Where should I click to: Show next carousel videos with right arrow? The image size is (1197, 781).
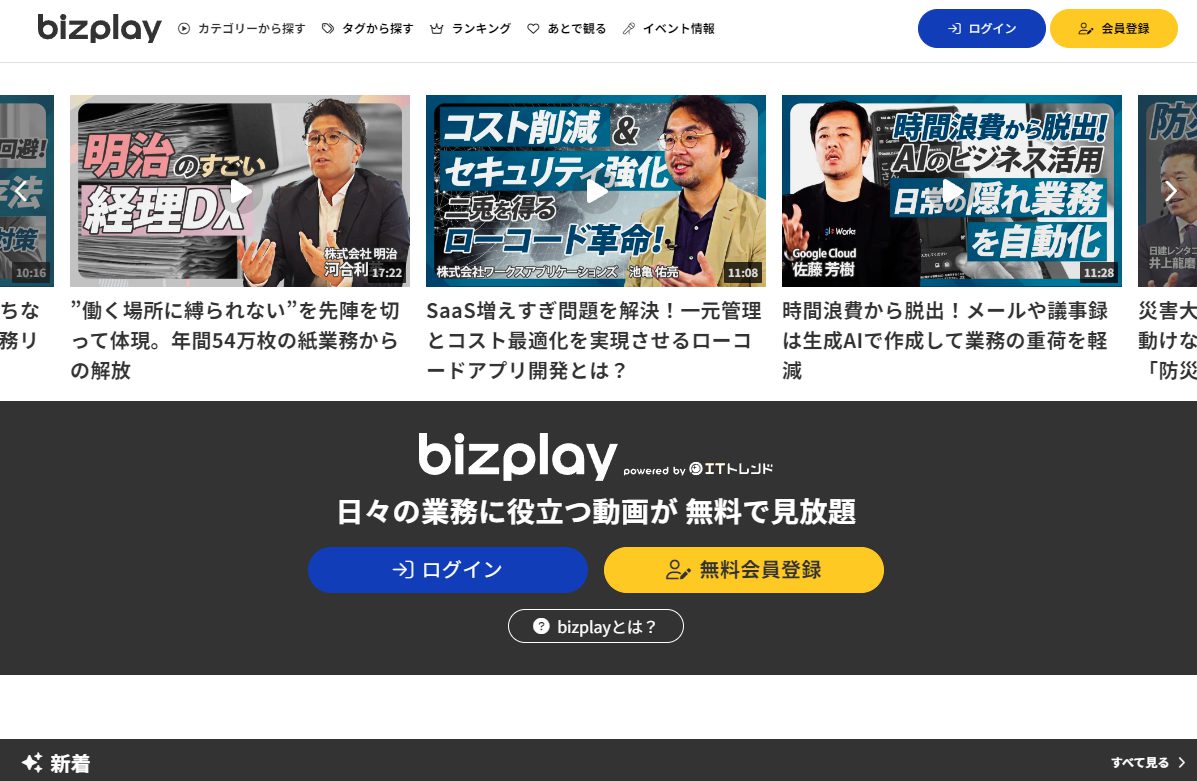point(1171,191)
